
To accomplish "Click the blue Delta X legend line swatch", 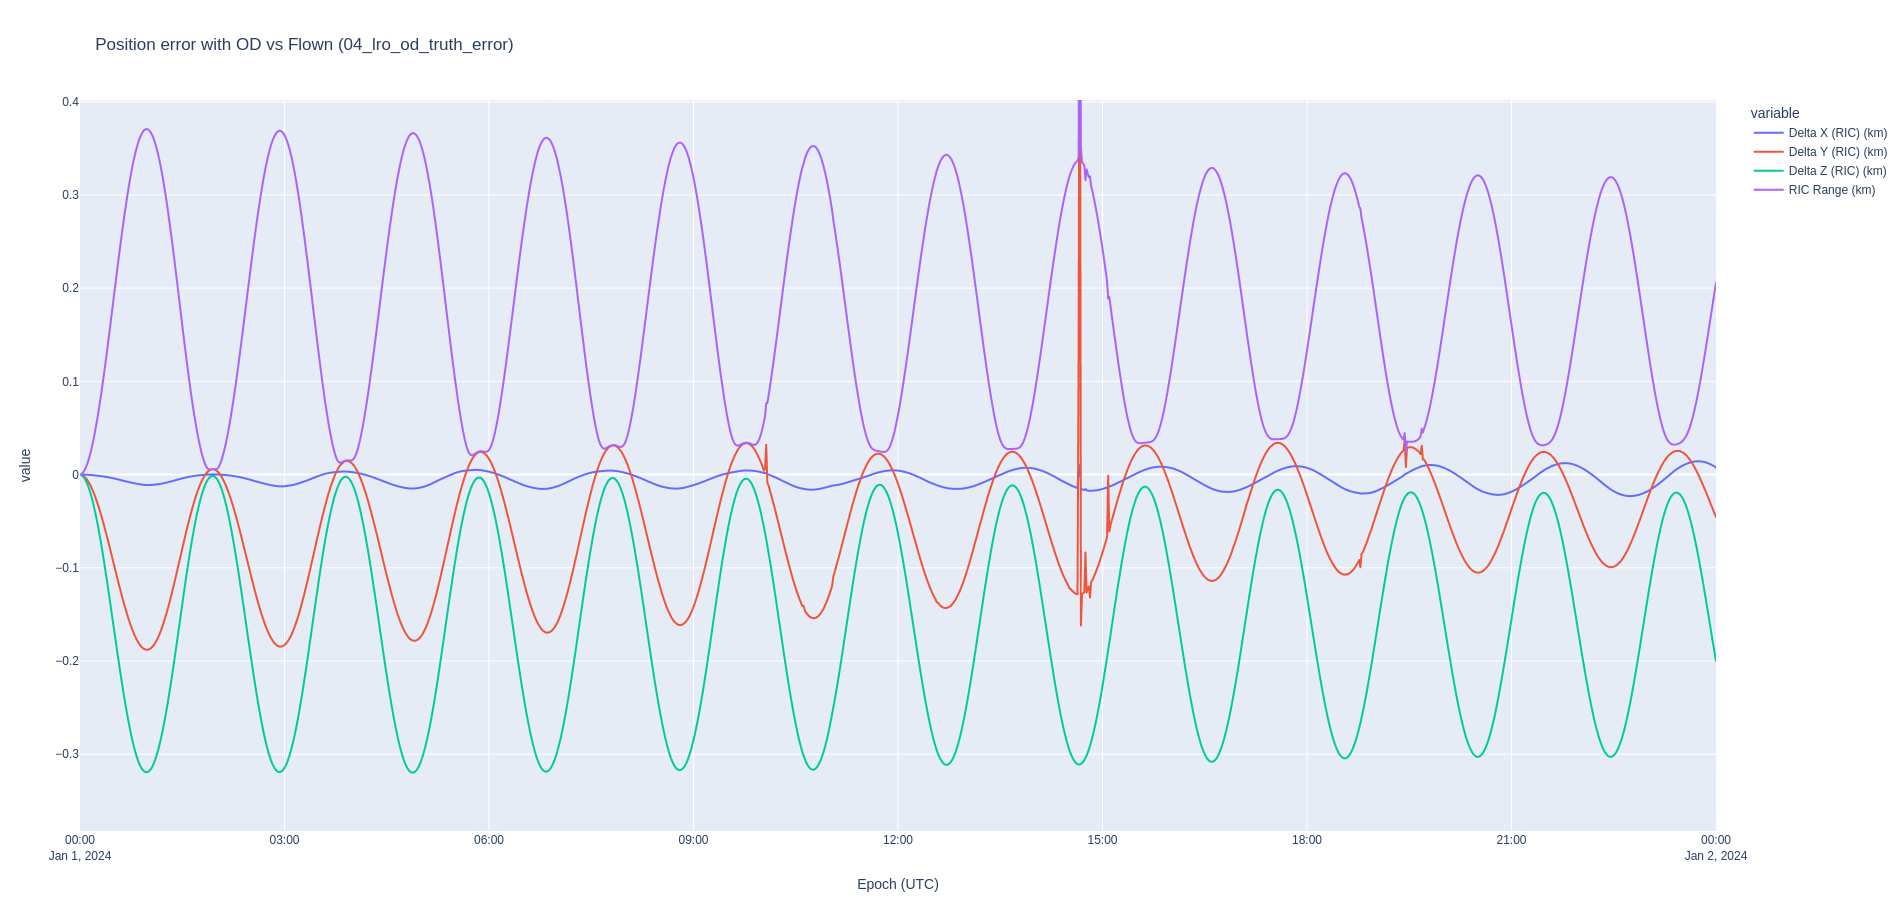I will (x=1769, y=133).
